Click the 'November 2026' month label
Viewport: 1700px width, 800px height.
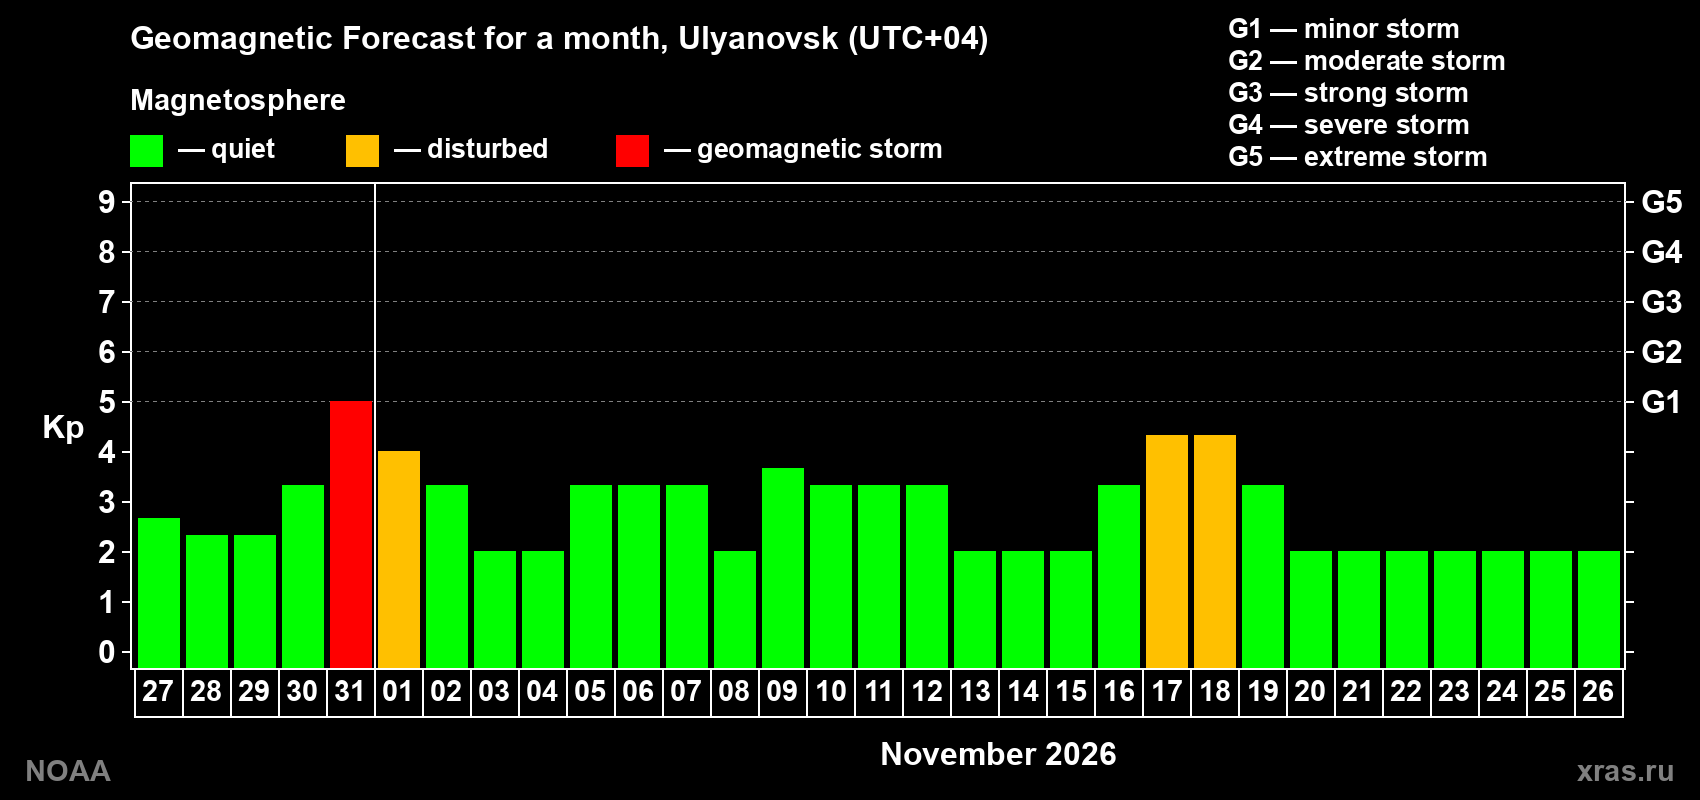pyautogui.click(x=998, y=754)
